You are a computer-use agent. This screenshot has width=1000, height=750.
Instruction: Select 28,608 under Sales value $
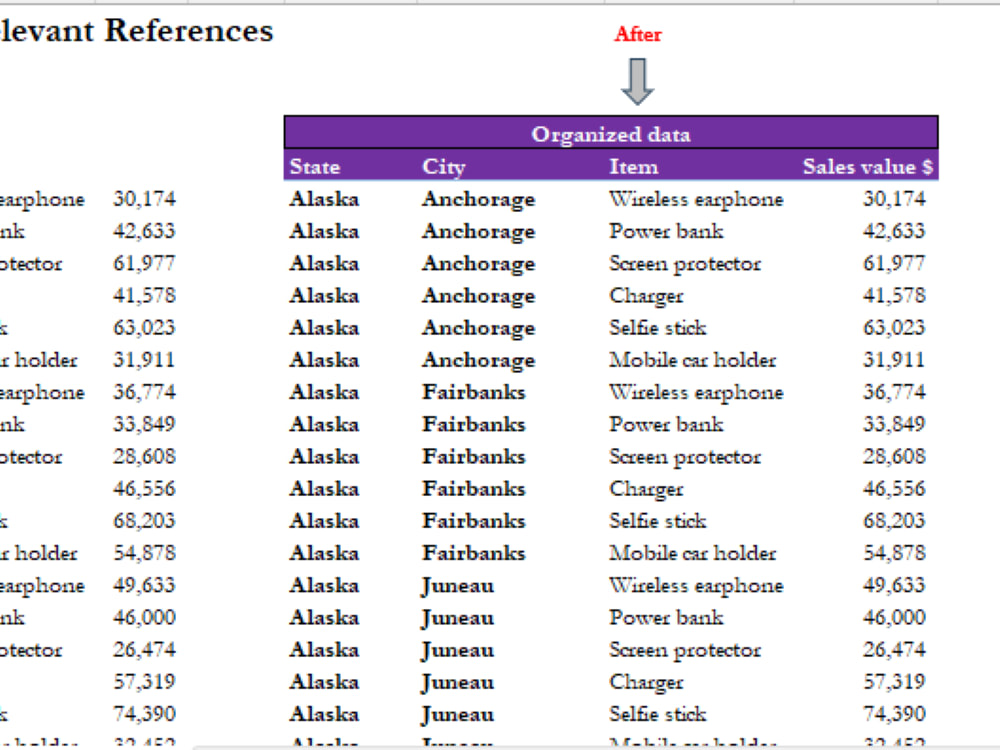pos(894,456)
